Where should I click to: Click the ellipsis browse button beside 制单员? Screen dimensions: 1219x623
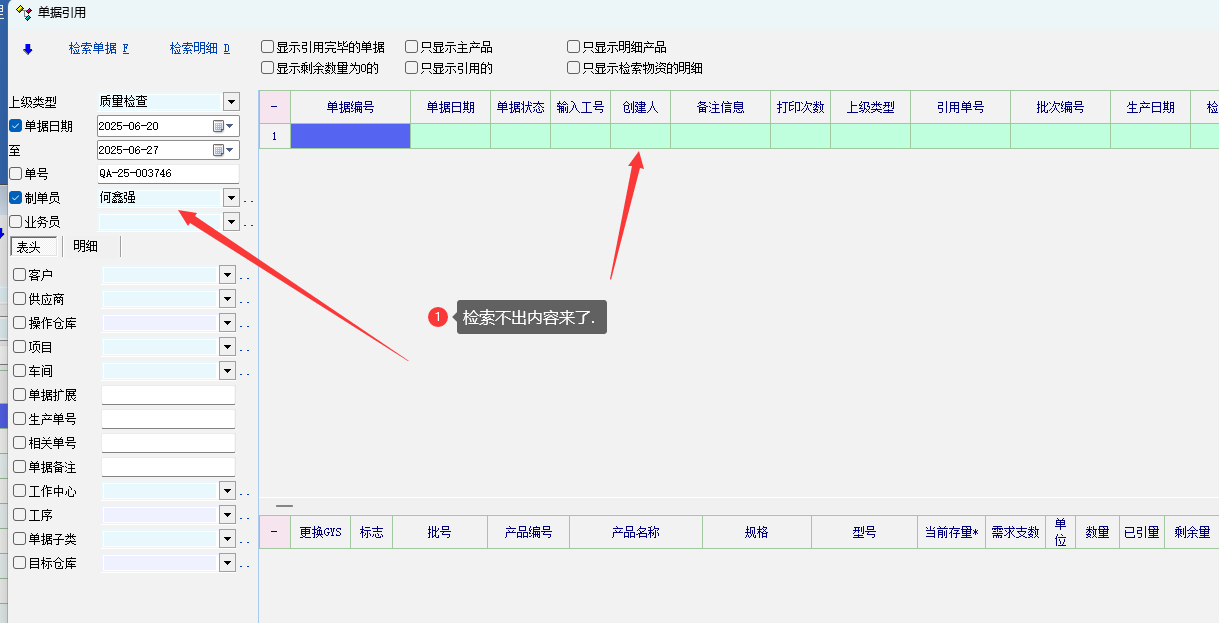(248, 199)
